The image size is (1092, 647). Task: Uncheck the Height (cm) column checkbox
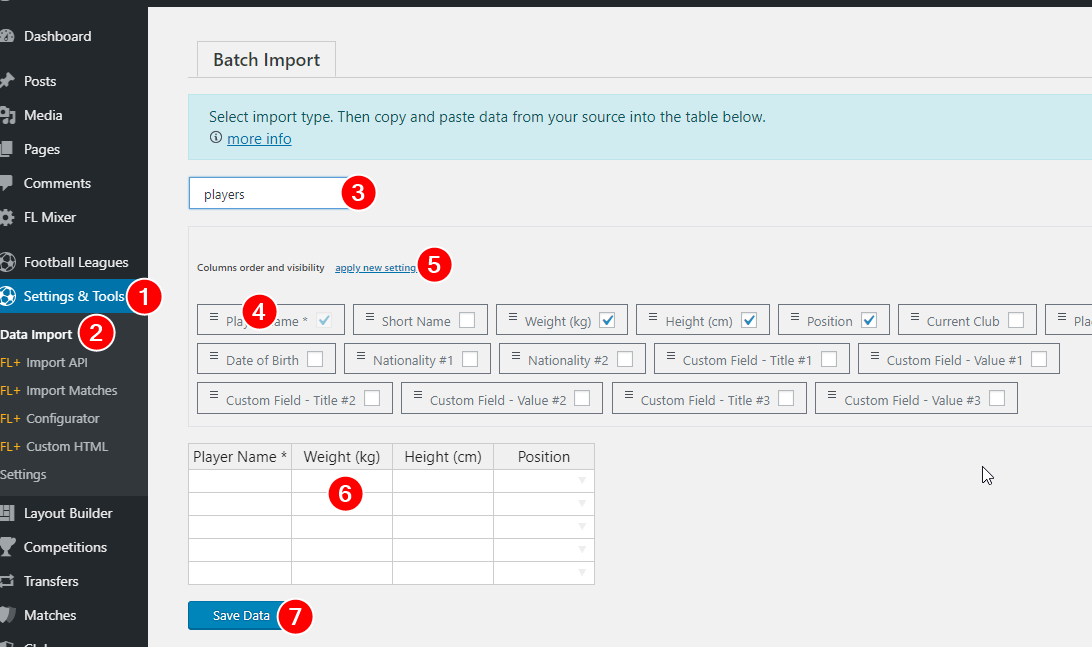pyautogui.click(x=749, y=320)
